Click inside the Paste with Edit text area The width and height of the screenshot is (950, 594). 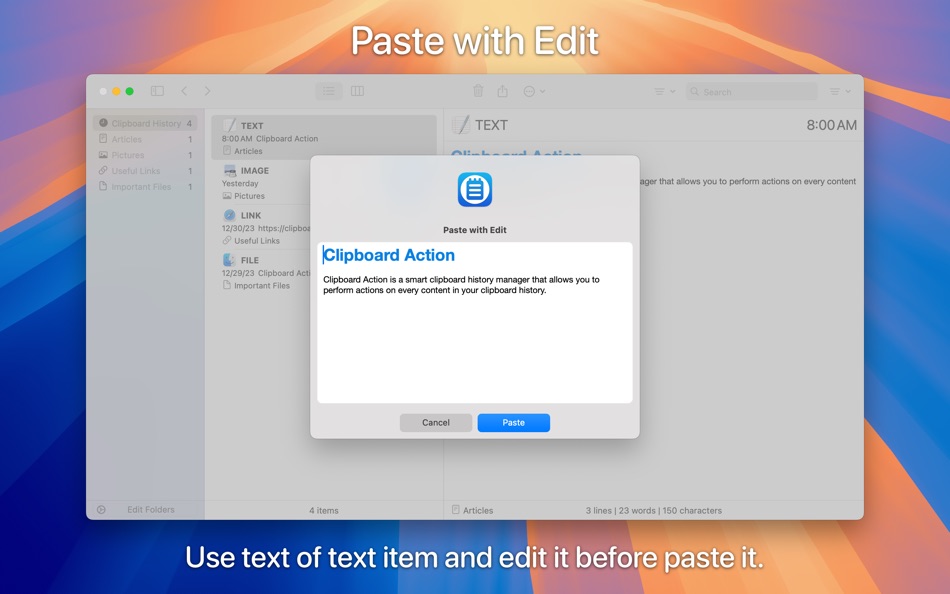tap(474, 322)
